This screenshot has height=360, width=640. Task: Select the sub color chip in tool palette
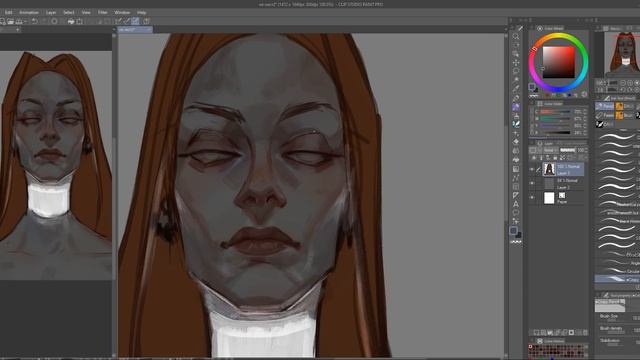click(518, 235)
